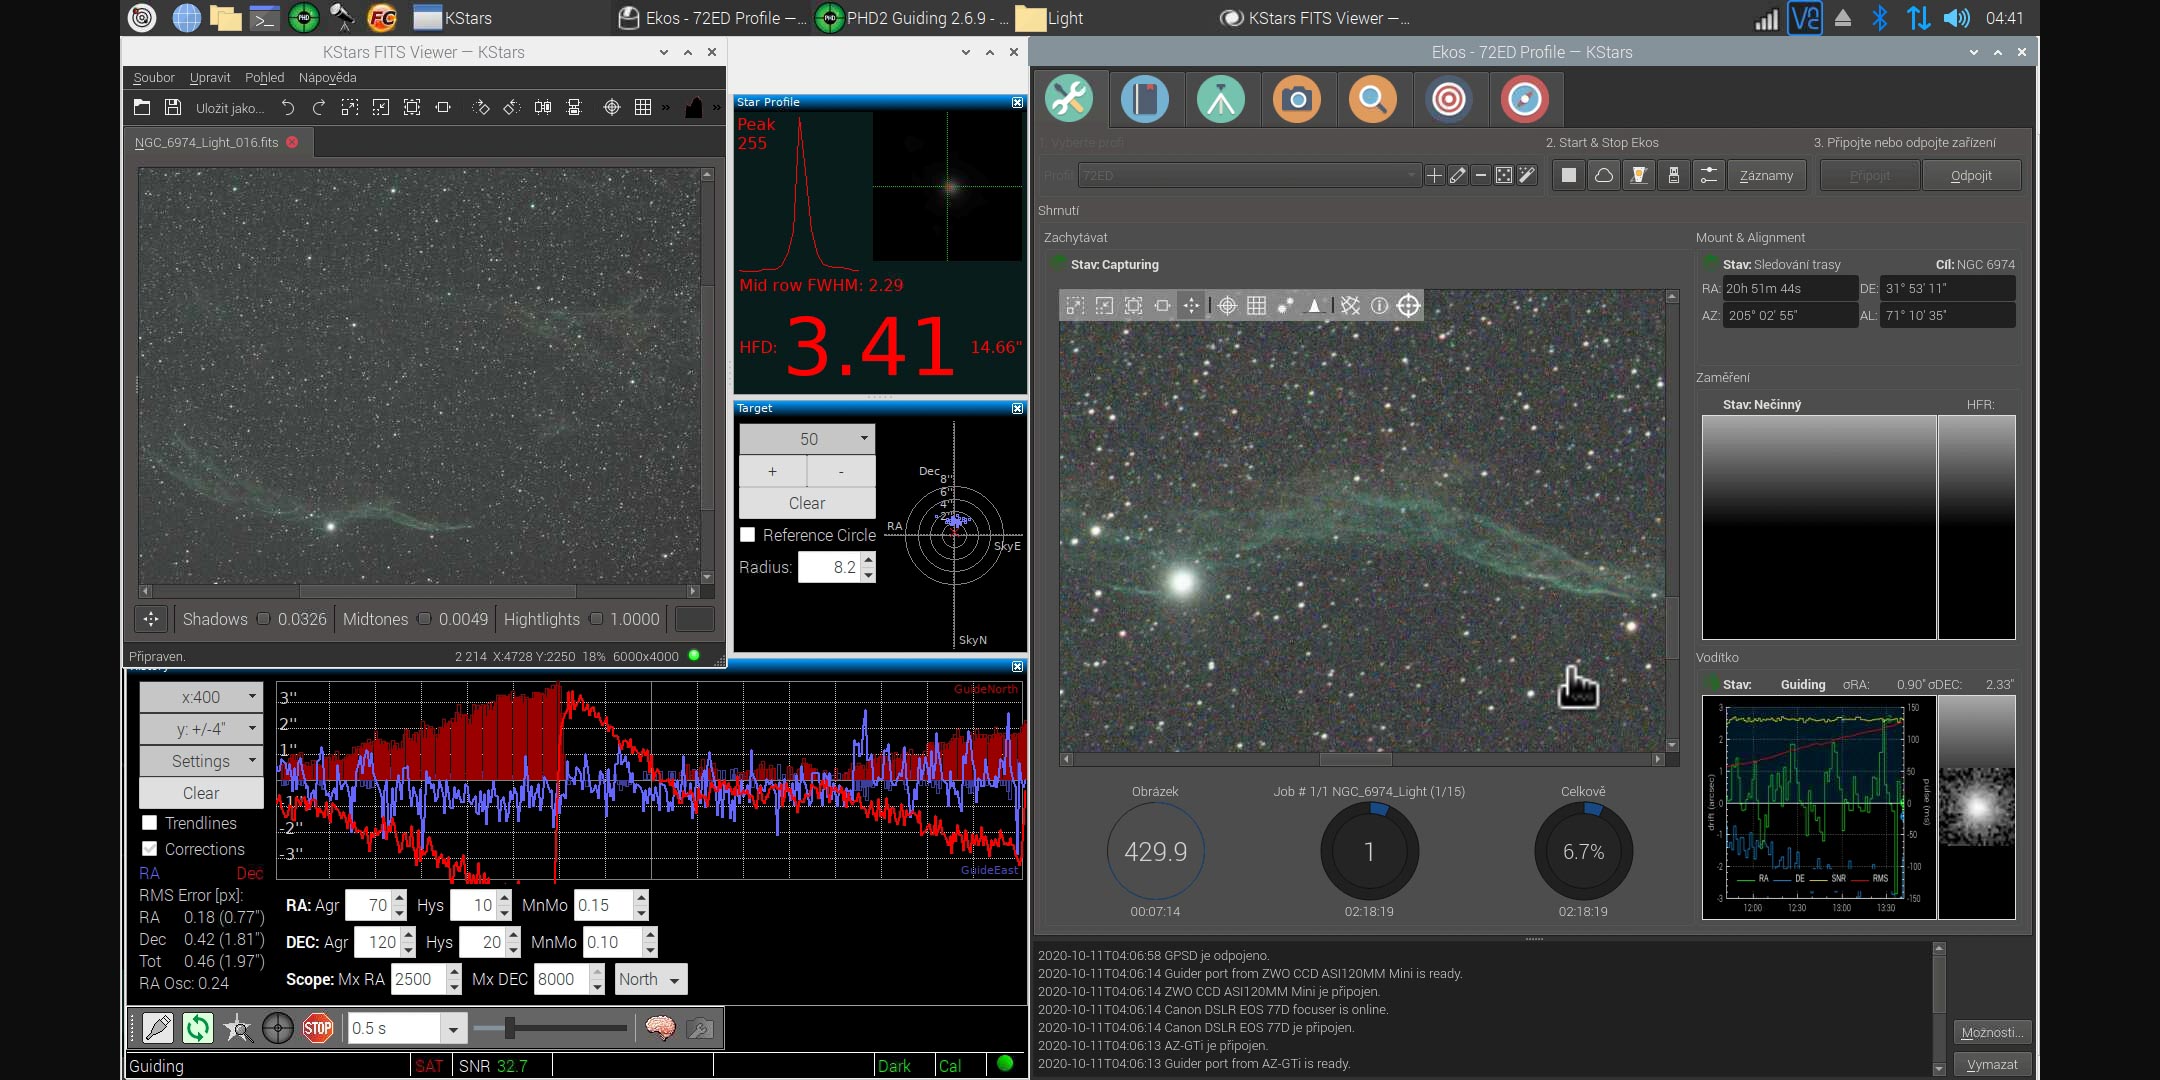Click zoom-to-fit icon in FITS Viewer toolbar
Image resolution: width=2160 pixels, height=1080 pixels.
(x=412, y=107)
